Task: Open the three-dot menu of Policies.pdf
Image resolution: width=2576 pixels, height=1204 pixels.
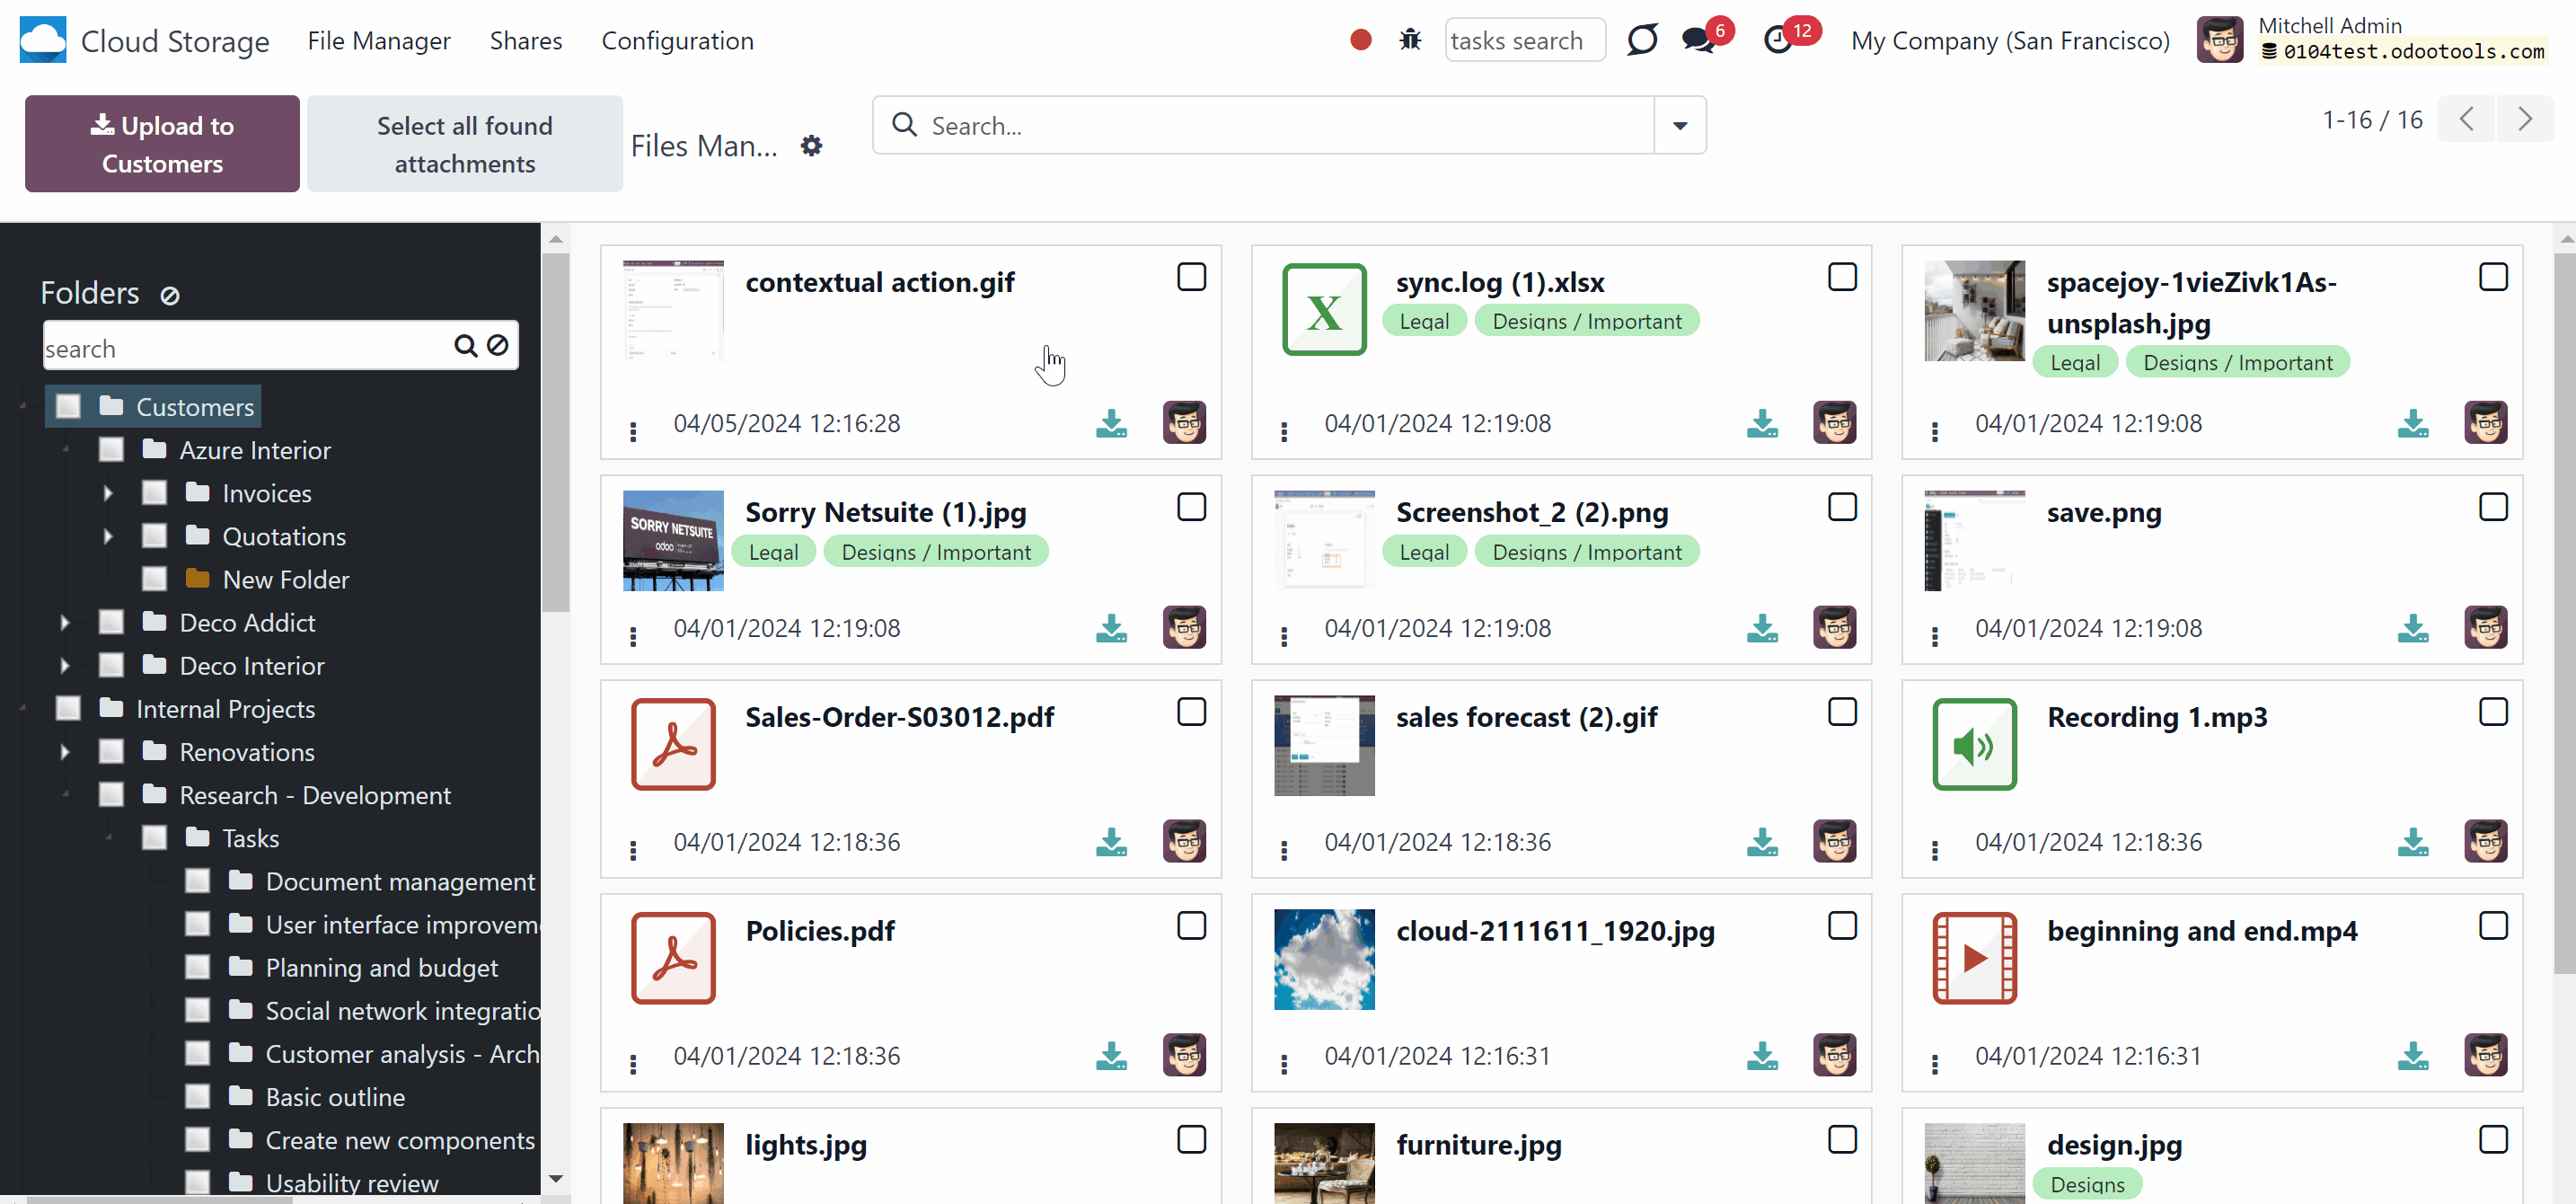Action: (x=633, y=1064)
